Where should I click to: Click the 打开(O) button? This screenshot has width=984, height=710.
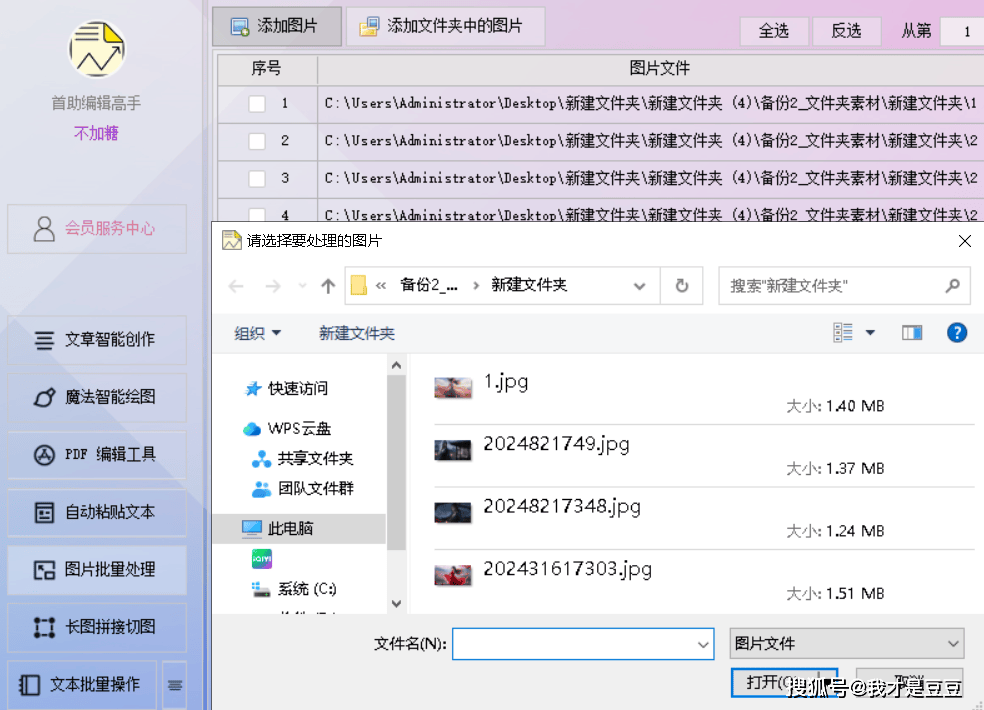pos(785,682)
